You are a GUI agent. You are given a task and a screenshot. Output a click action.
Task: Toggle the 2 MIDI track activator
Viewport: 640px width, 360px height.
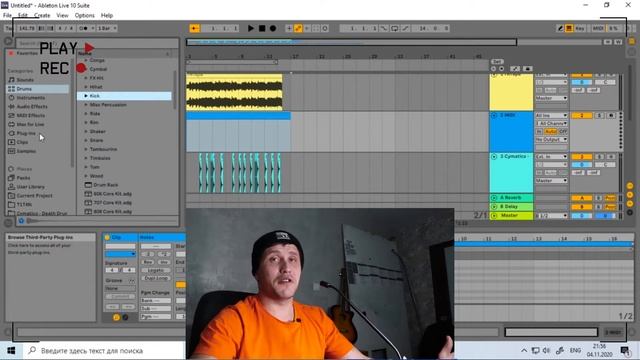coord(582,116)
